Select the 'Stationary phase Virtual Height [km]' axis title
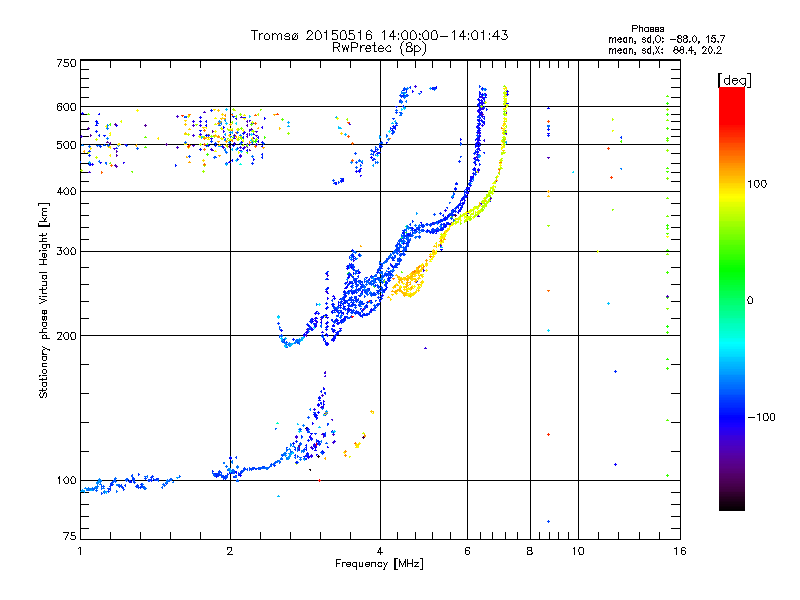Image resolution: width=800 pixels, height=600 pixels. 44,300
